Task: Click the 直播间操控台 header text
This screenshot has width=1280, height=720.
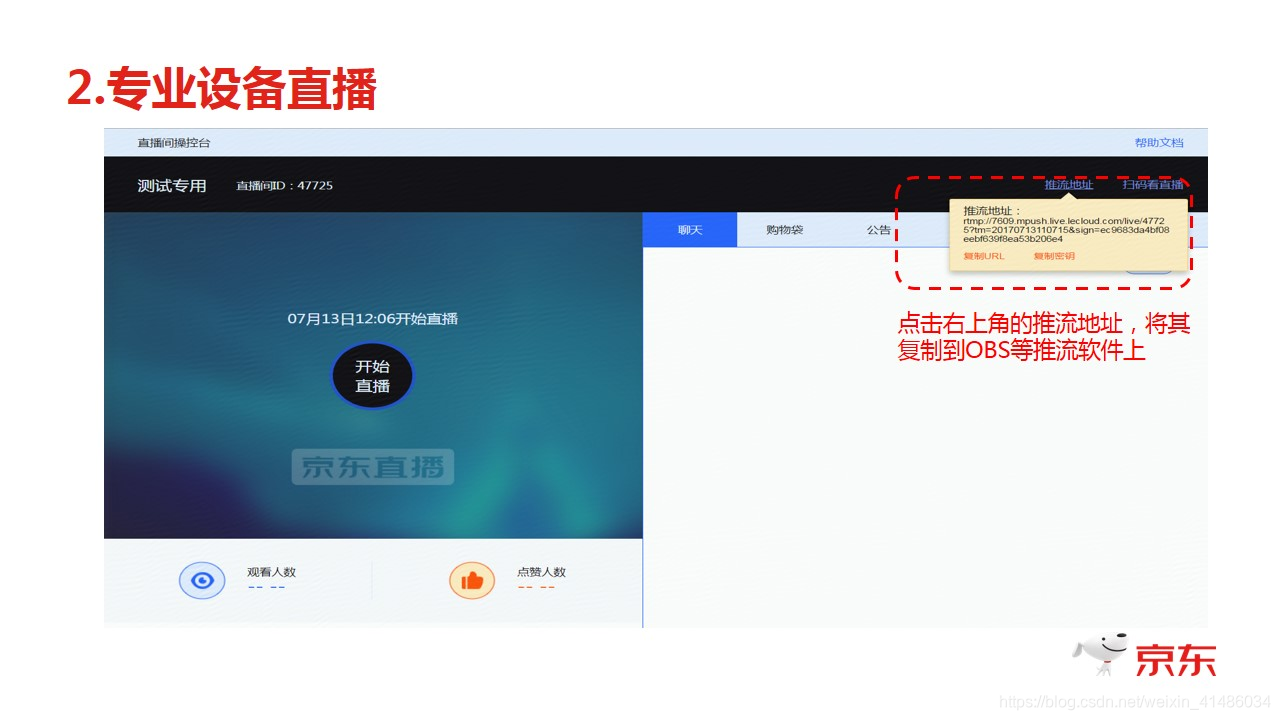Action: pyautogui.click(x=174, y=143)
